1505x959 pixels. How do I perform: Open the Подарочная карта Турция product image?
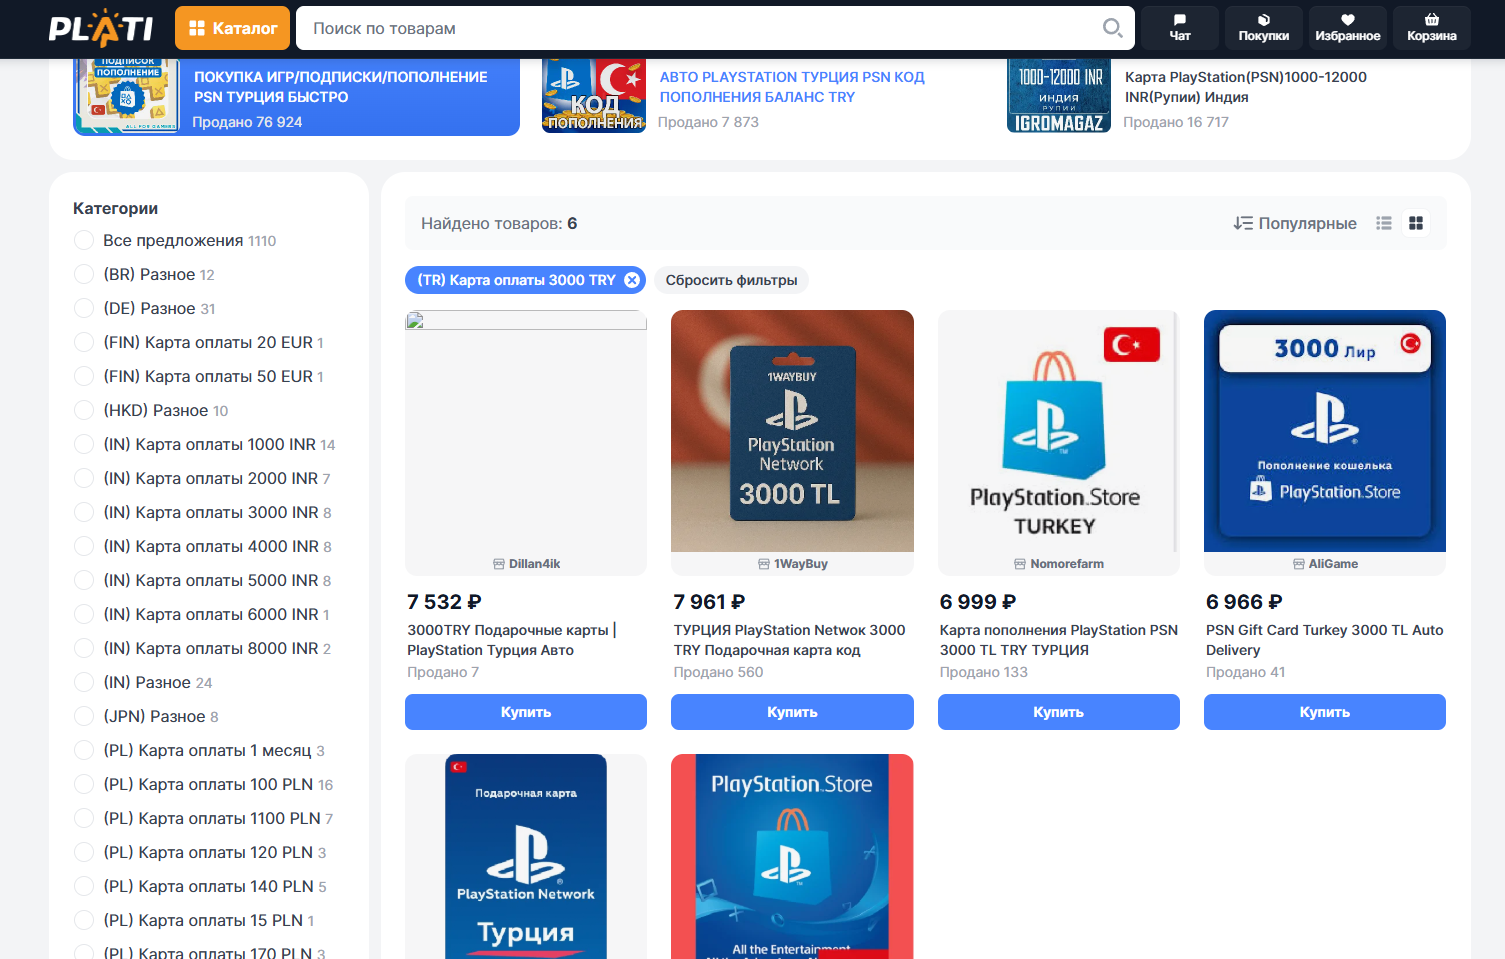coord(526,856)
